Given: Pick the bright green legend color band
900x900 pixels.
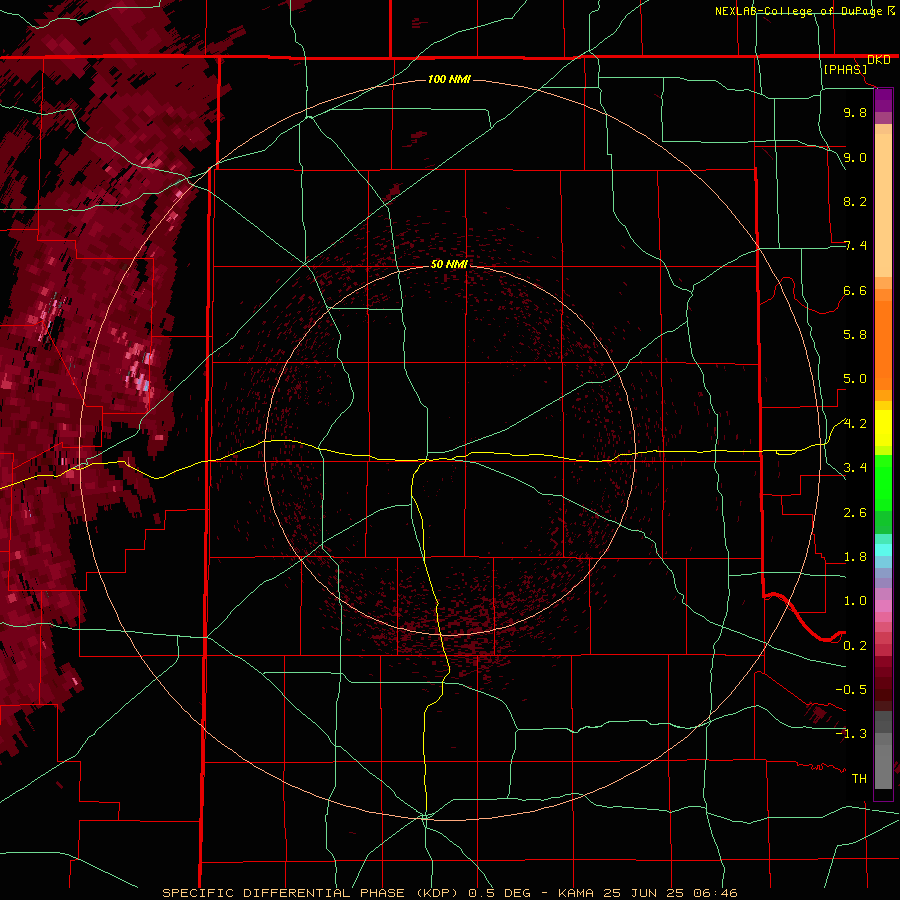Looking at the screenshot, I should pos(883,482).
